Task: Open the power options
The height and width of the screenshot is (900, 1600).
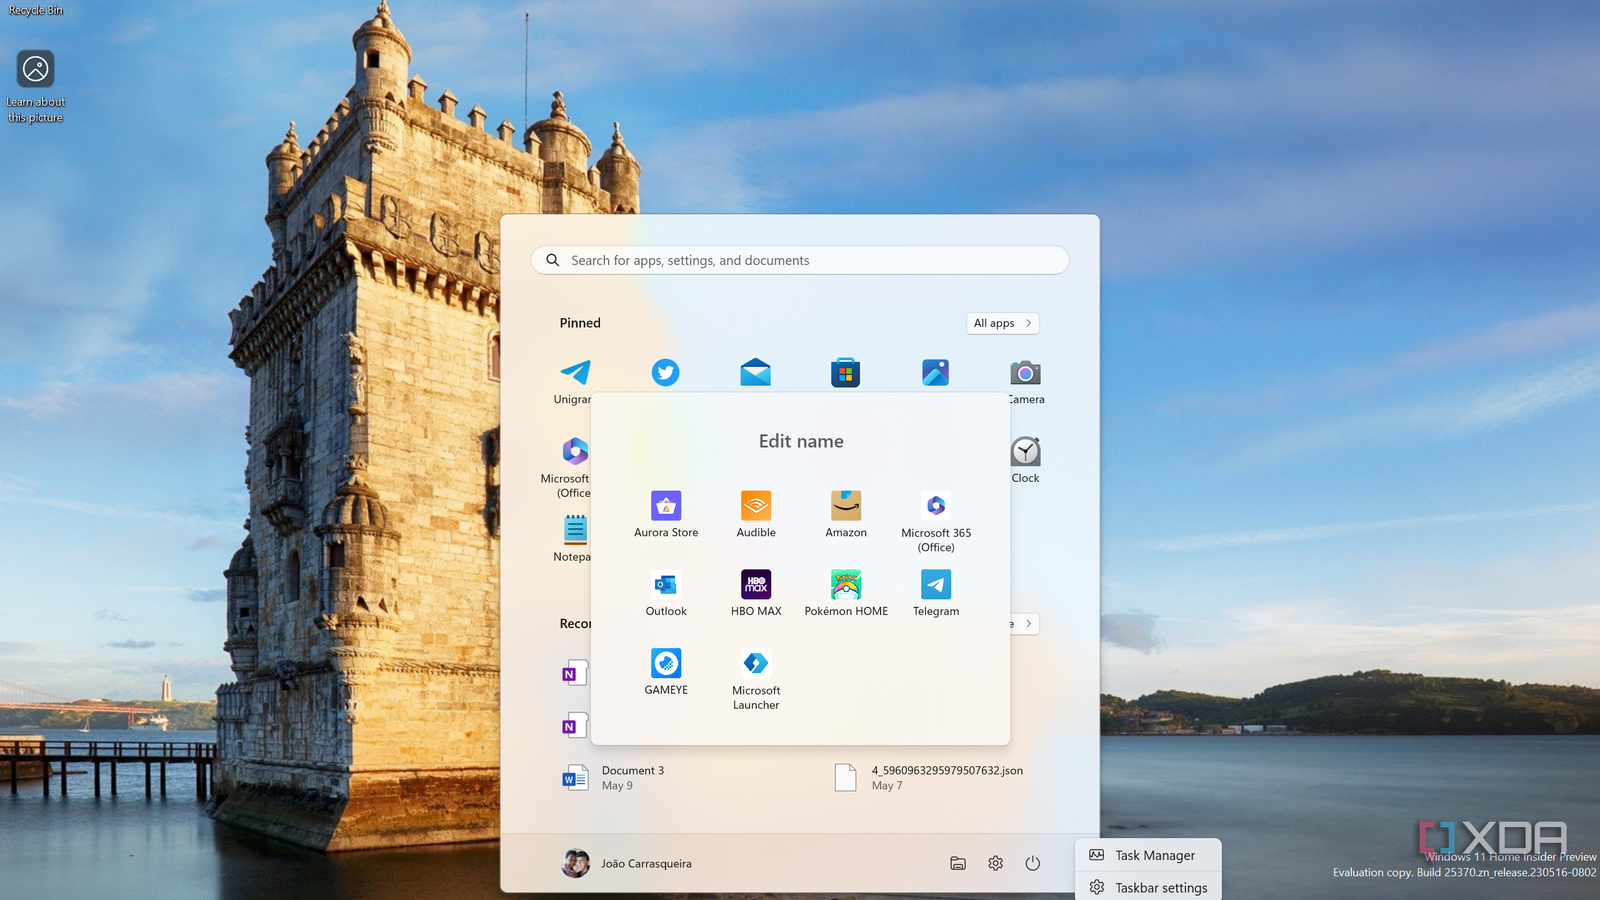Action: tap(1031, 863)
